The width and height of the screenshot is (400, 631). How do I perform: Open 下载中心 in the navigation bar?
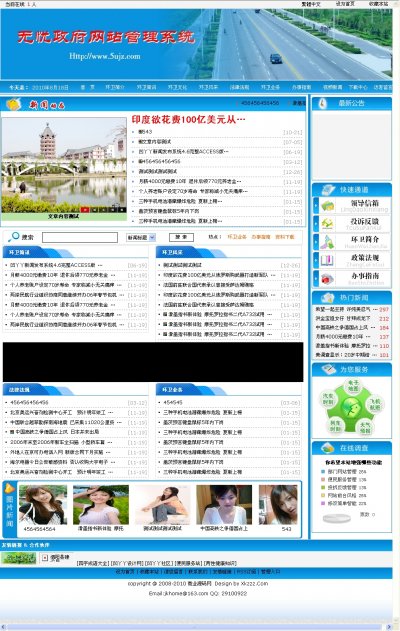358,87
